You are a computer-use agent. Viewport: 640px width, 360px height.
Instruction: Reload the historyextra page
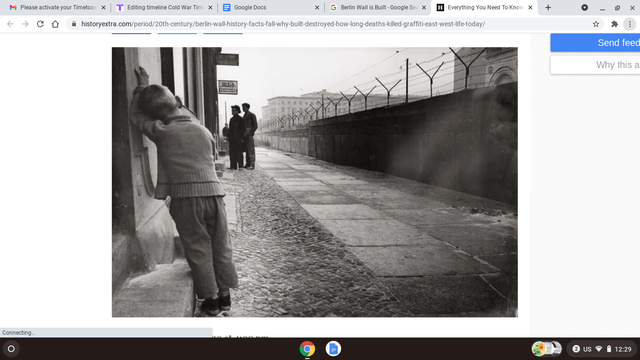(x=40, y=24)
